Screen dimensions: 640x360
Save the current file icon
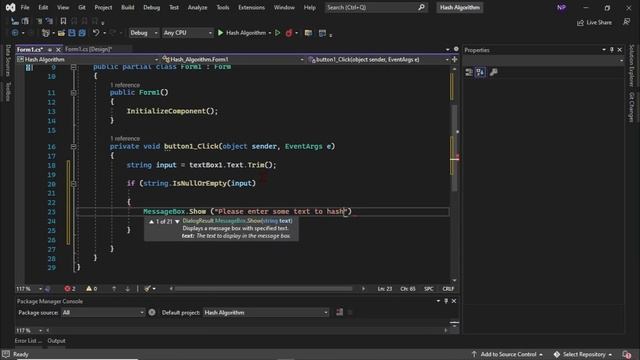(x=72, y=33)
